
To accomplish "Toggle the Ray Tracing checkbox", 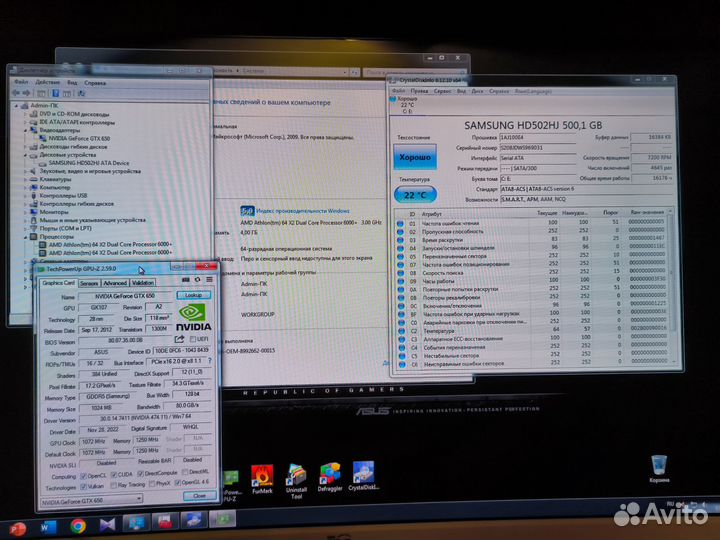I will [x=113, y=485].
